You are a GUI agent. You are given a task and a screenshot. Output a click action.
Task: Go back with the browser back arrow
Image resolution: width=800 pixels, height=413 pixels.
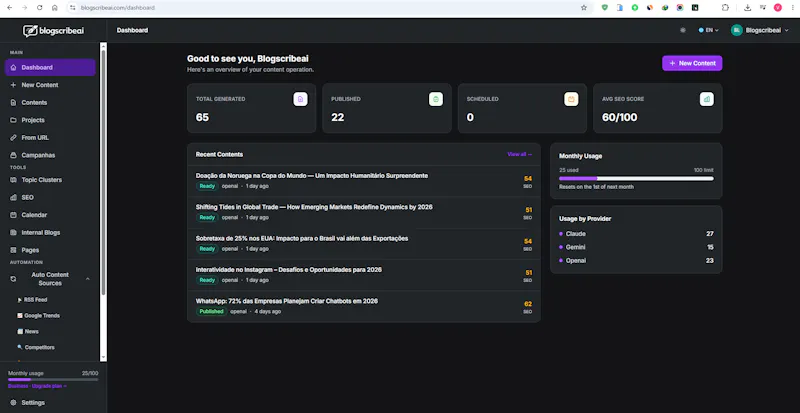(9, 8)
